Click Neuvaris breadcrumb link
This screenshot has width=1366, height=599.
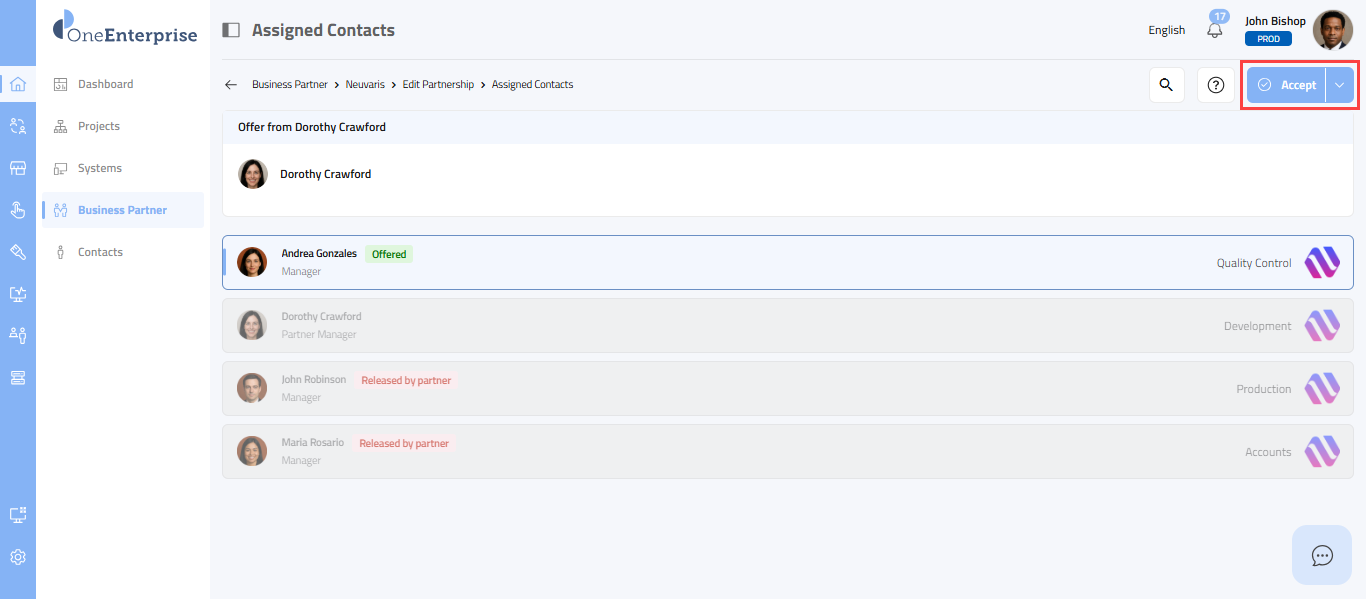tap(365, 85)
